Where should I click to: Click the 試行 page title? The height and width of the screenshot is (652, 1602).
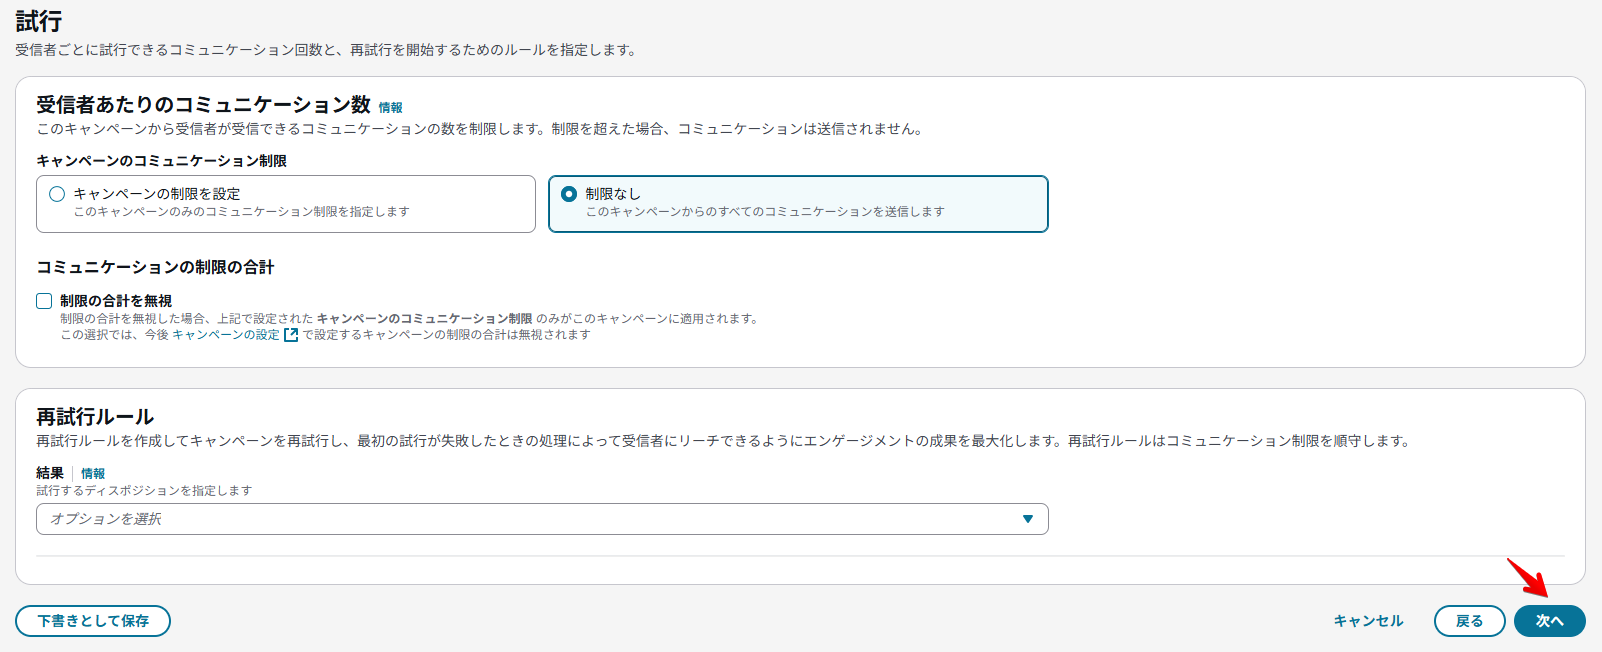coord(39,21)
